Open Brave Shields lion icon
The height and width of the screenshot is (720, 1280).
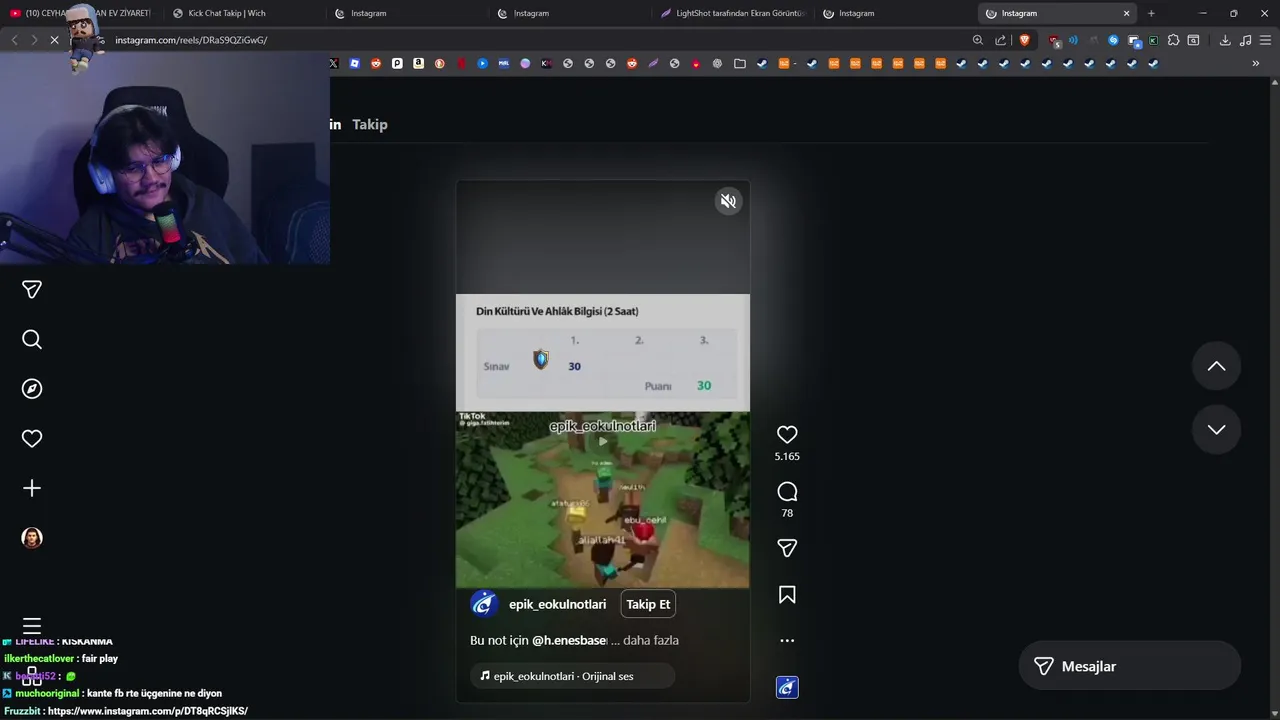coord(1024,40)
